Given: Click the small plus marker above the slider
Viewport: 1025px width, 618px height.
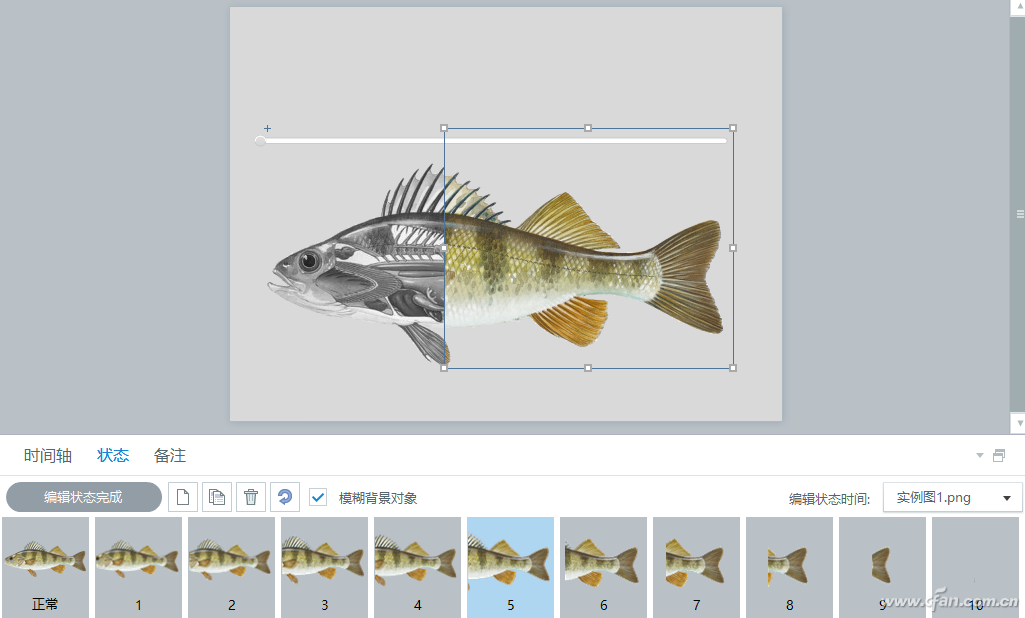Looking at the screenshot, I should (267, 129).
